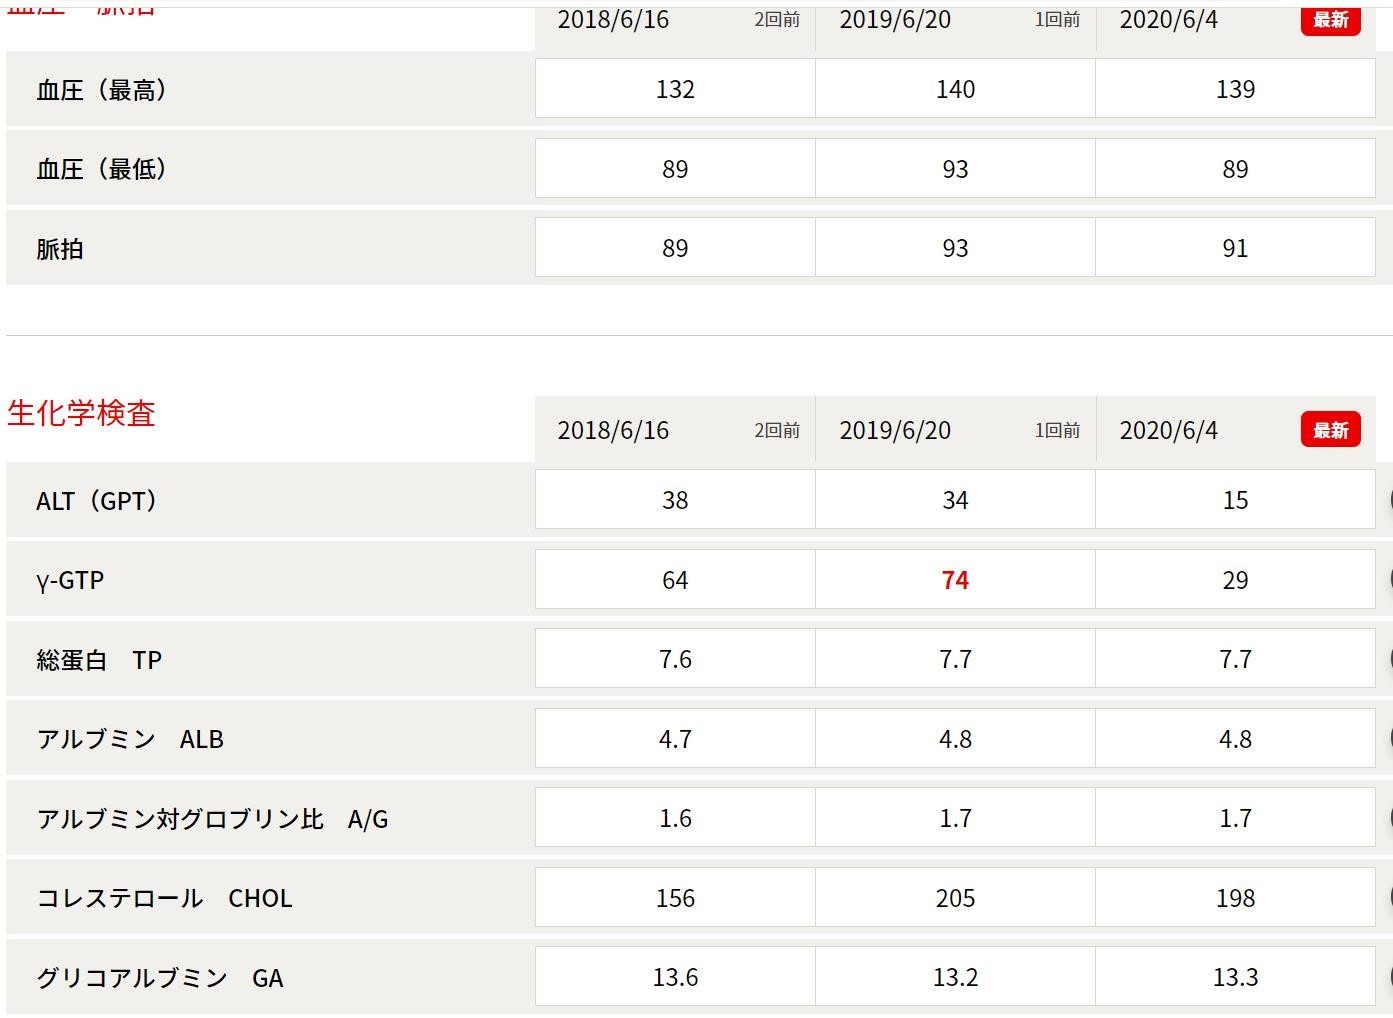Image resolution: width=1393 pixels, height=1018 pixels.
Task: Click the γ-GTP value 64
Action: tap(675, 580)
